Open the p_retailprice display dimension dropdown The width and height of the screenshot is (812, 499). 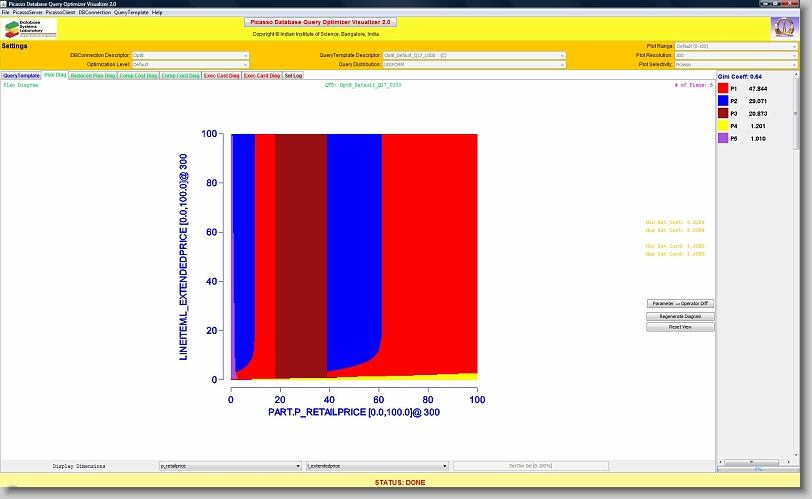pos(230,466)
